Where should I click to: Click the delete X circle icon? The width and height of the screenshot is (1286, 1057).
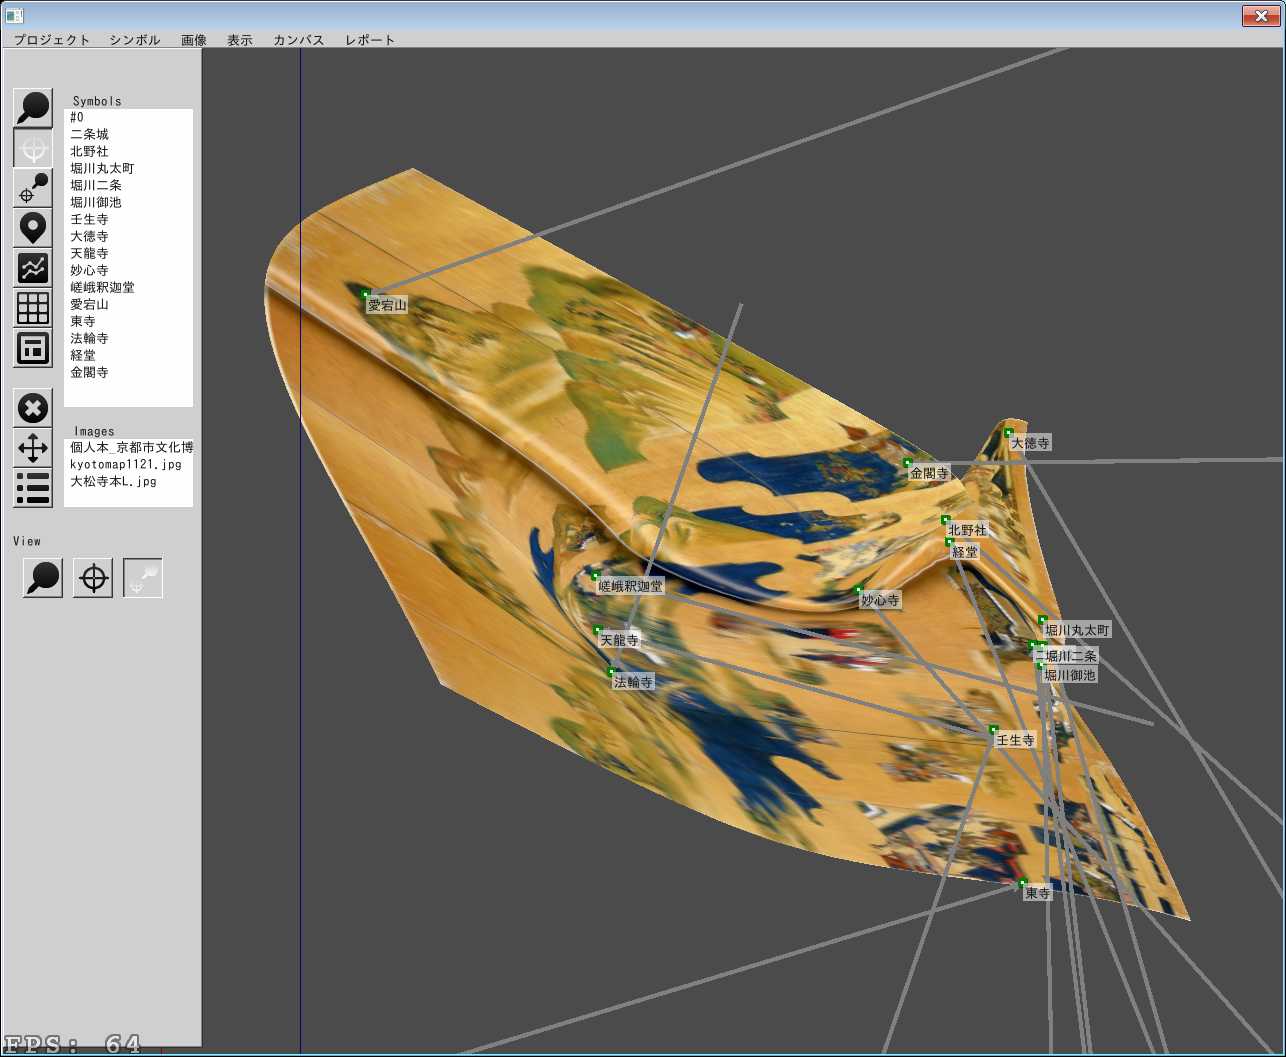pos(33,408)
